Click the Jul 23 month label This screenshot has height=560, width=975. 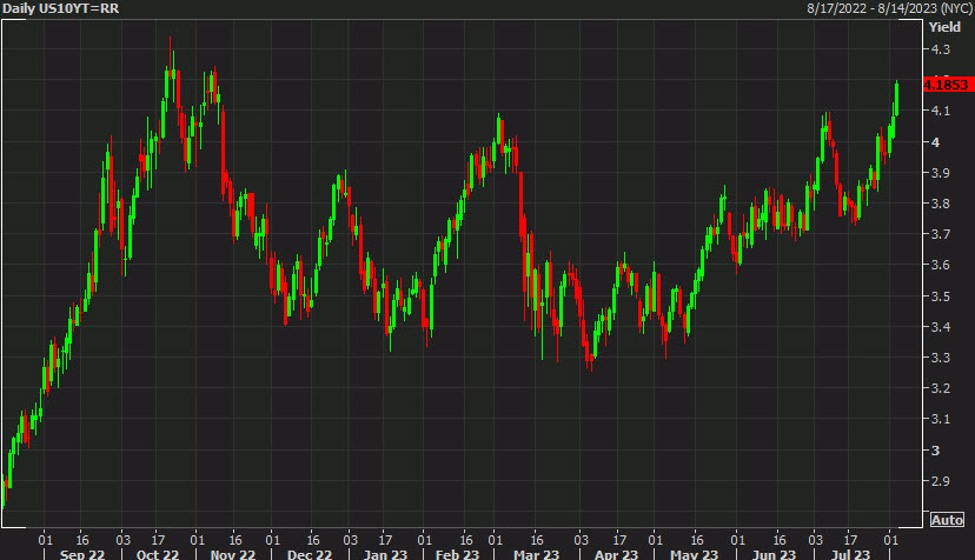click(851, 554)
